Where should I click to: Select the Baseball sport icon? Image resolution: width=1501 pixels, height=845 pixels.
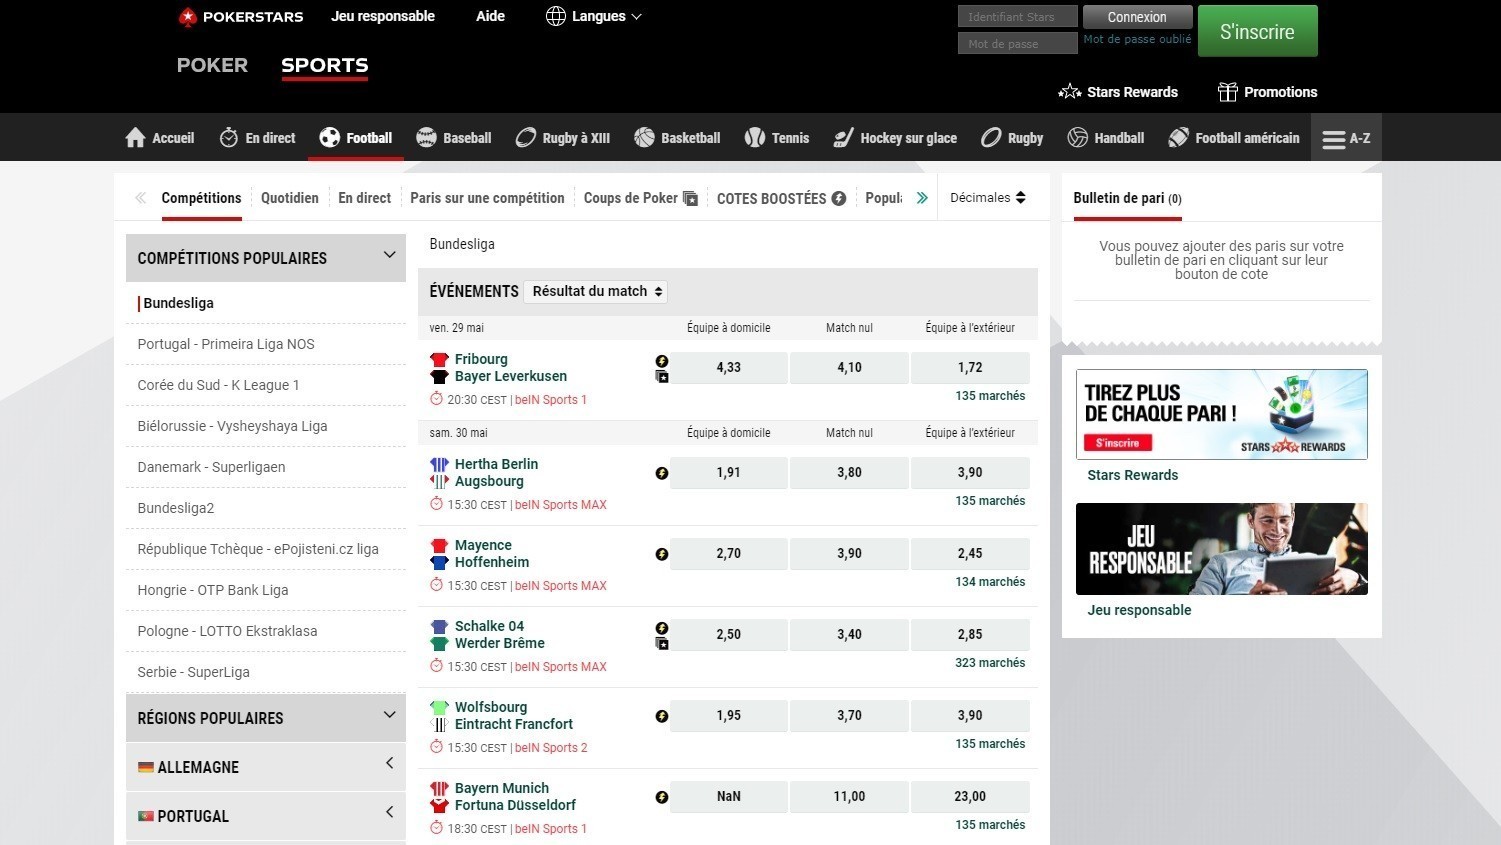point(426,138)
